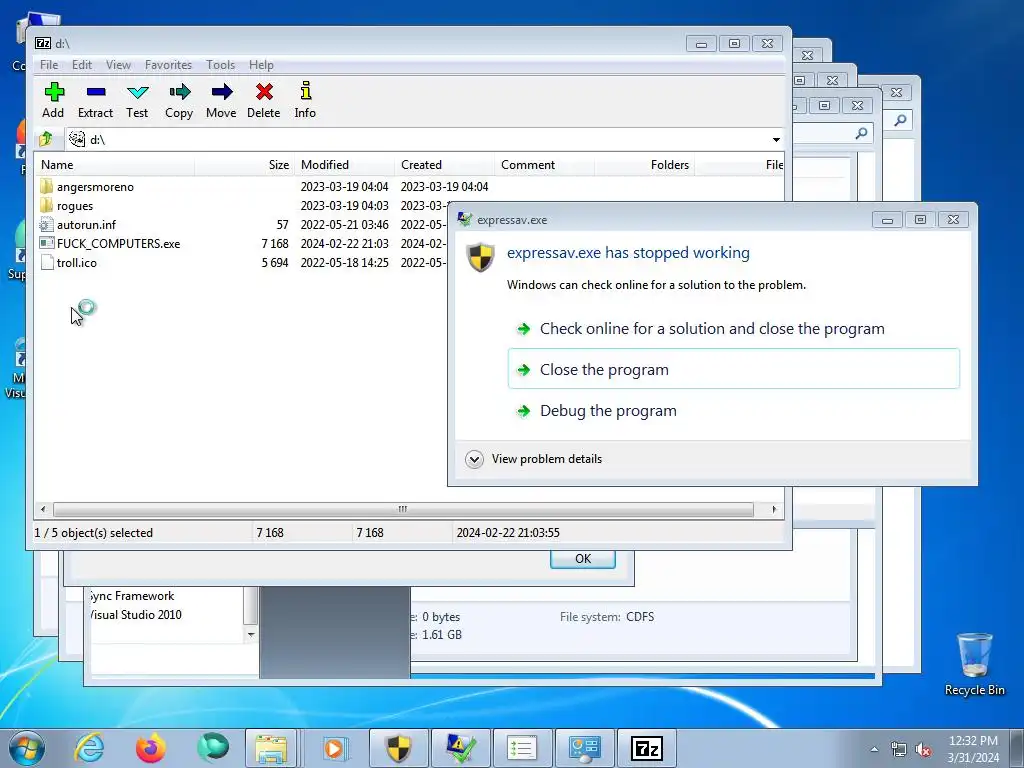The image size is (1024, 768).
Task: Expand View problem details
Action: [x=534, y=459]
